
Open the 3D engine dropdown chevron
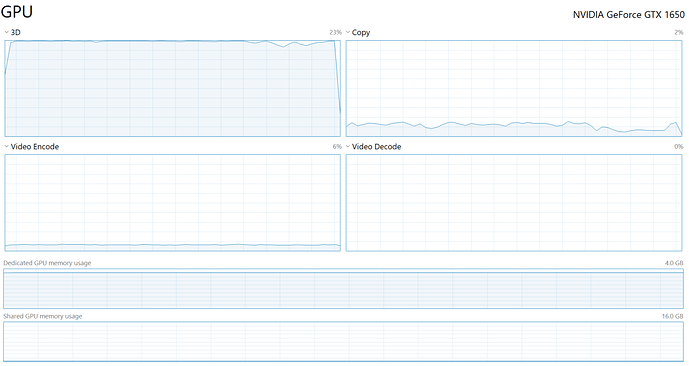(7, 32)
